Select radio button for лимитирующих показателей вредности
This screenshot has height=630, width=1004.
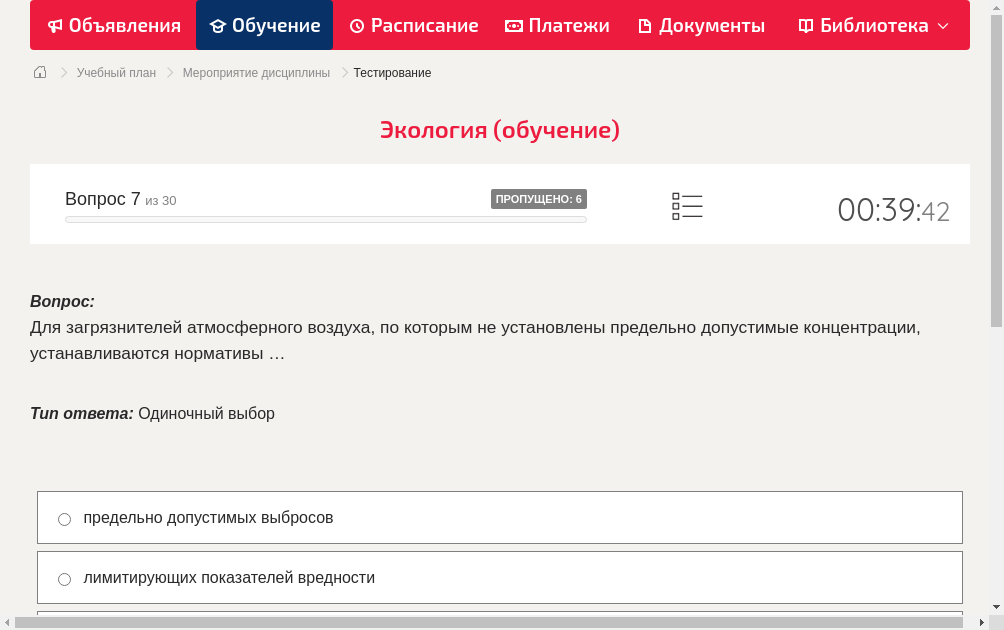(x=64, y=579)
